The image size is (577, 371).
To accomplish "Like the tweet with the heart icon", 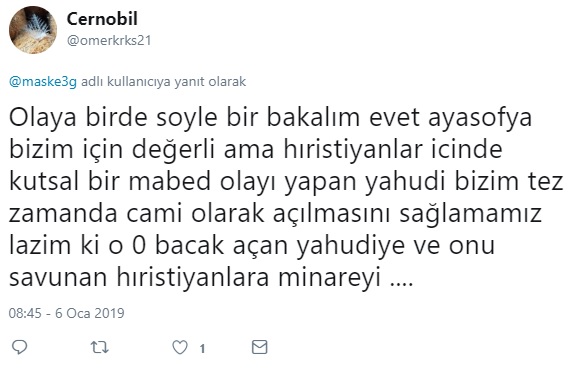I will [180, 347].
